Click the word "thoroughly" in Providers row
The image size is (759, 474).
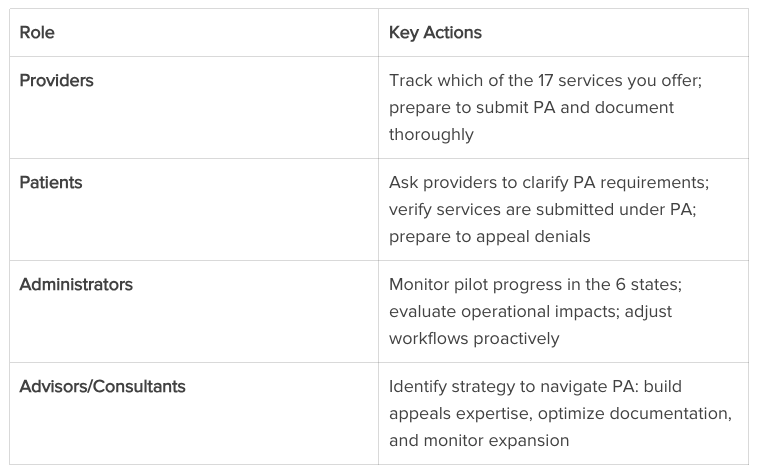(x=431, y=133)
